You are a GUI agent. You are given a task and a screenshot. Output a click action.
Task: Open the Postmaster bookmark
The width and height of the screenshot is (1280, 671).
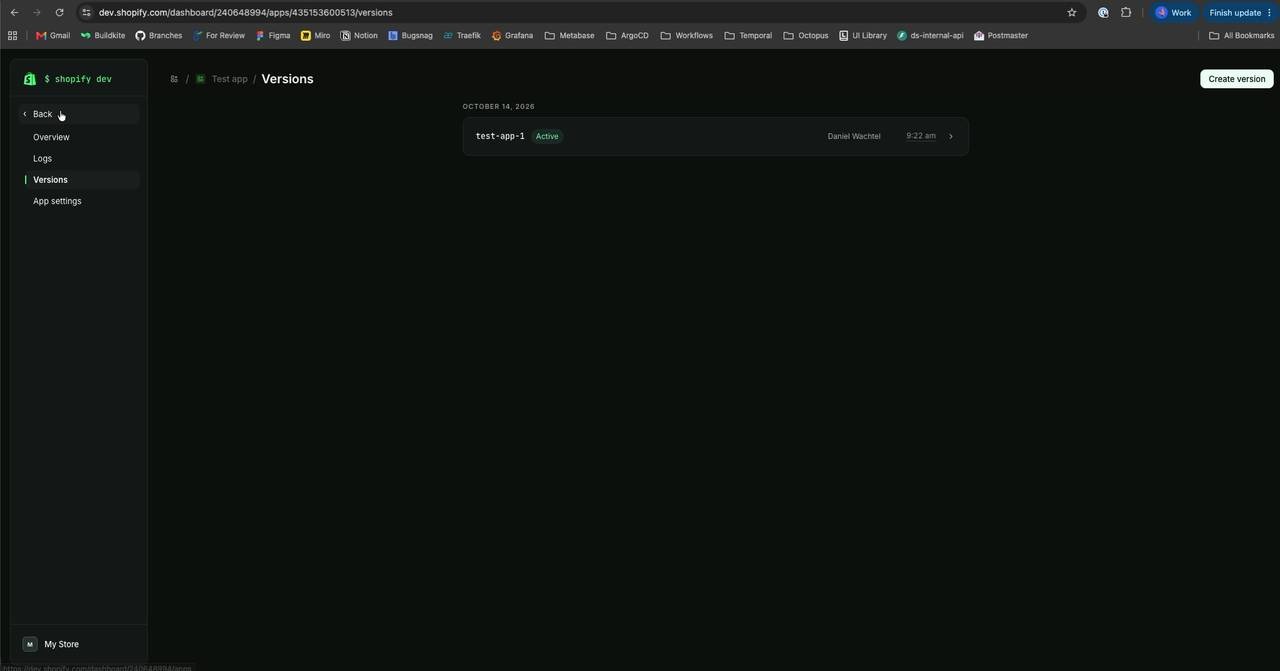click(1001, 36)
